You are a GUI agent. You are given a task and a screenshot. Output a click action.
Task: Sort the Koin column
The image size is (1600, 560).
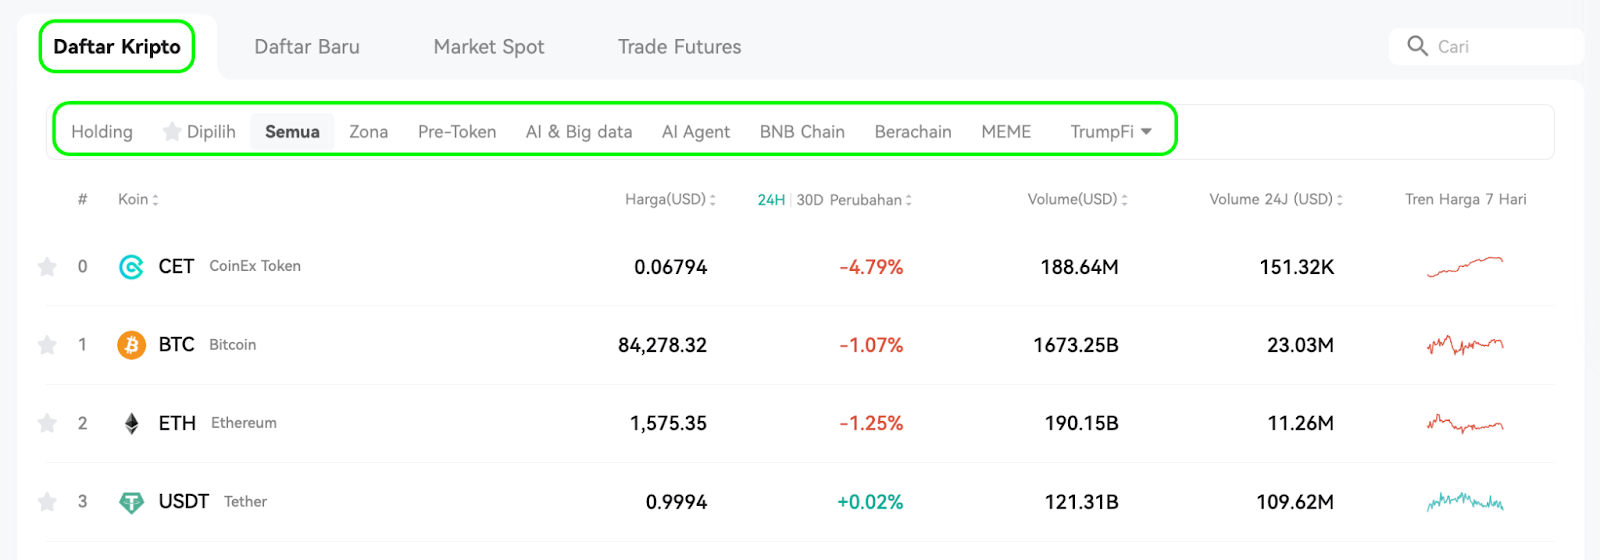click(138, 200)
